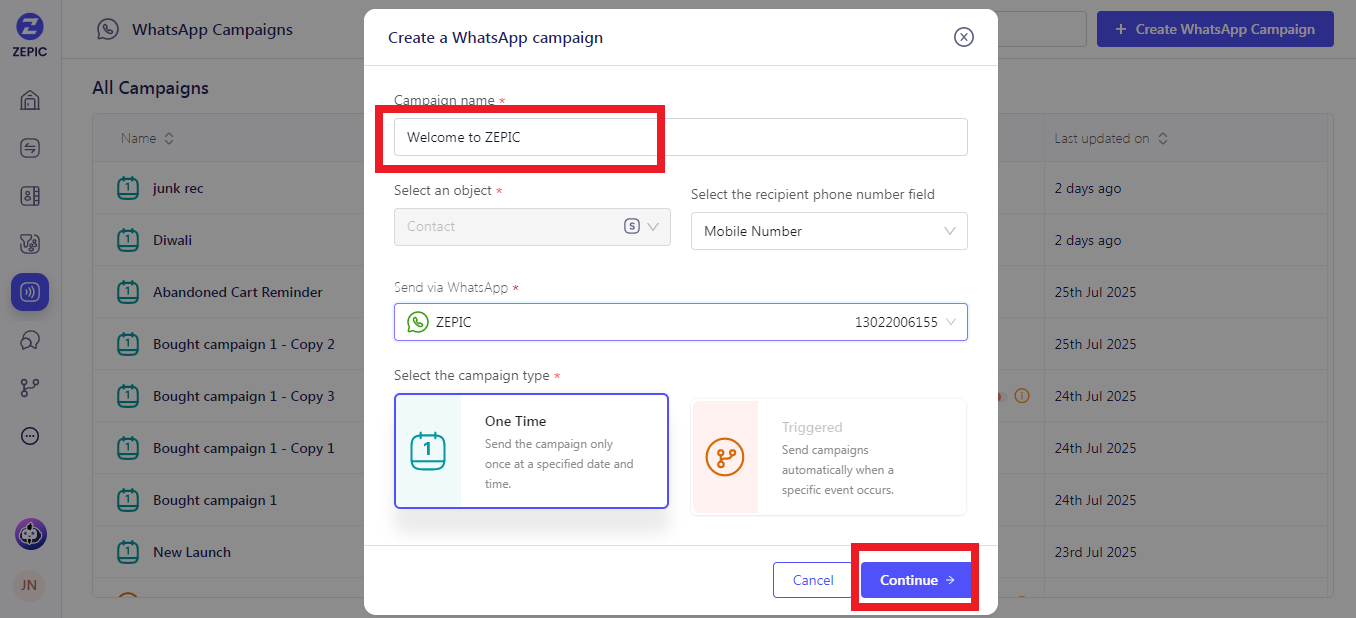Click the Cancel button
The image size is (1356, 618).
813,580
